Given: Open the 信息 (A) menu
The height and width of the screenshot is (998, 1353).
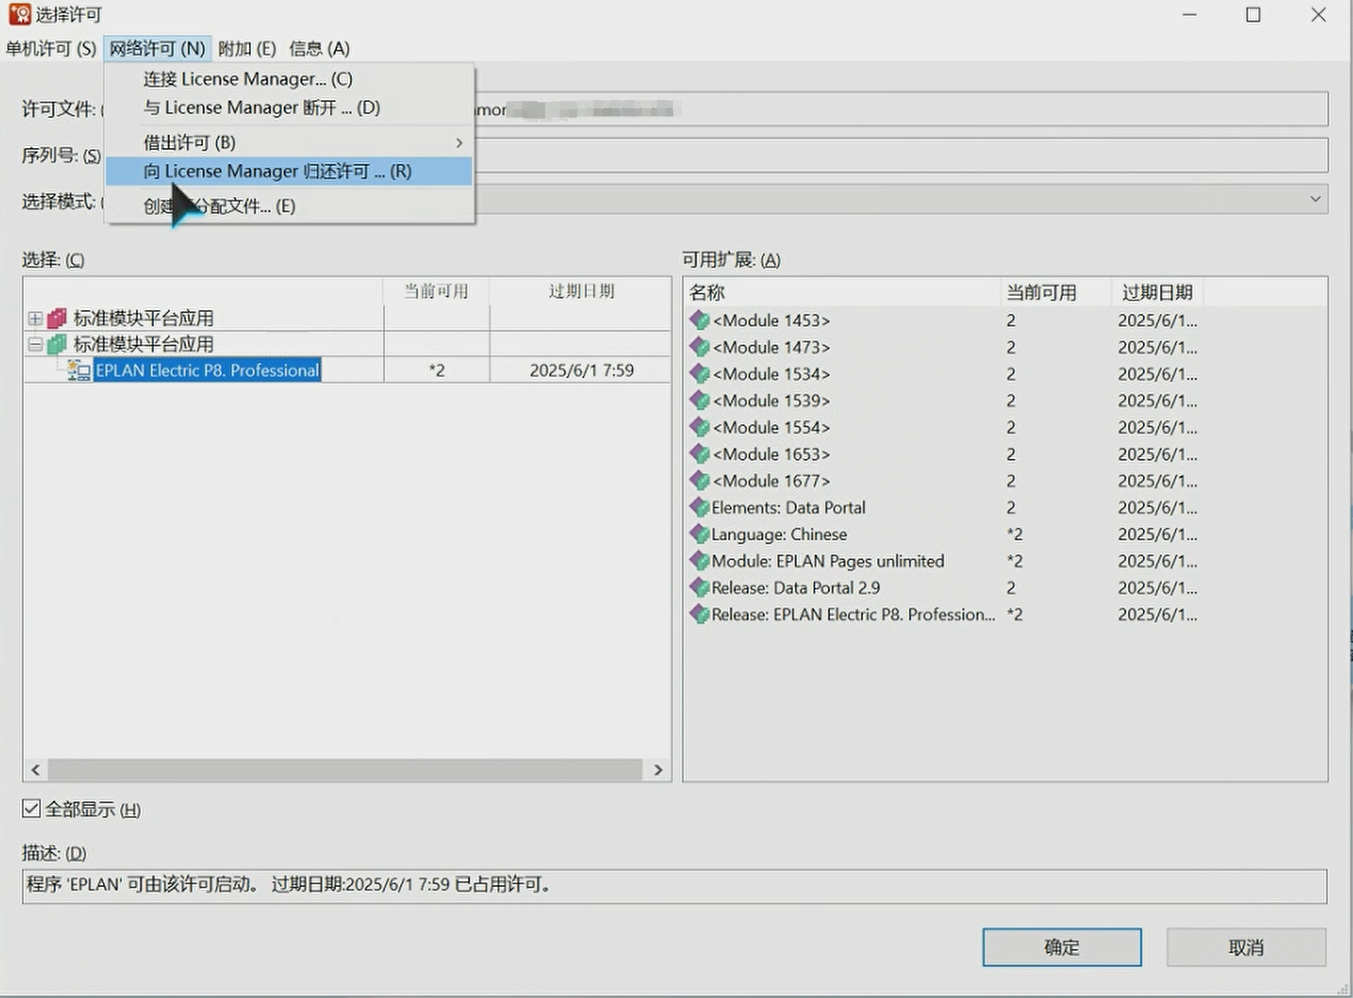Looking at the screenshot, I should pos(319,48).
